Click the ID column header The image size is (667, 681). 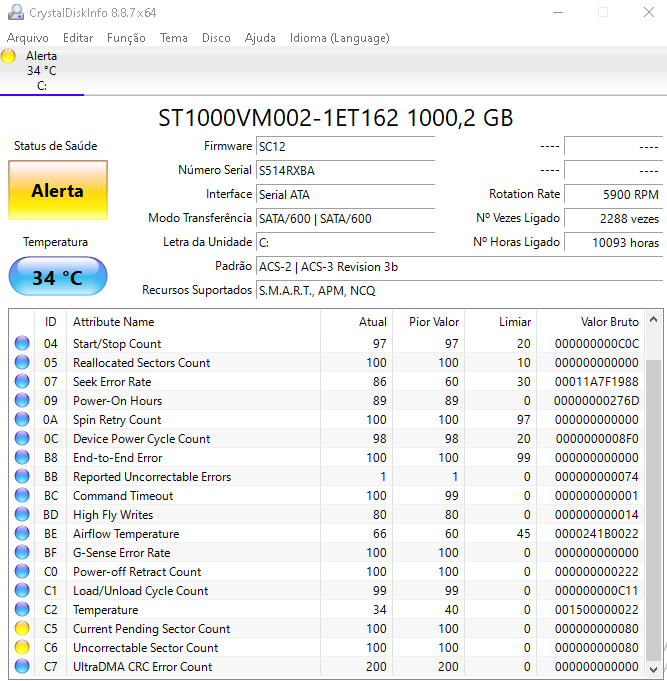click(50, 322)
